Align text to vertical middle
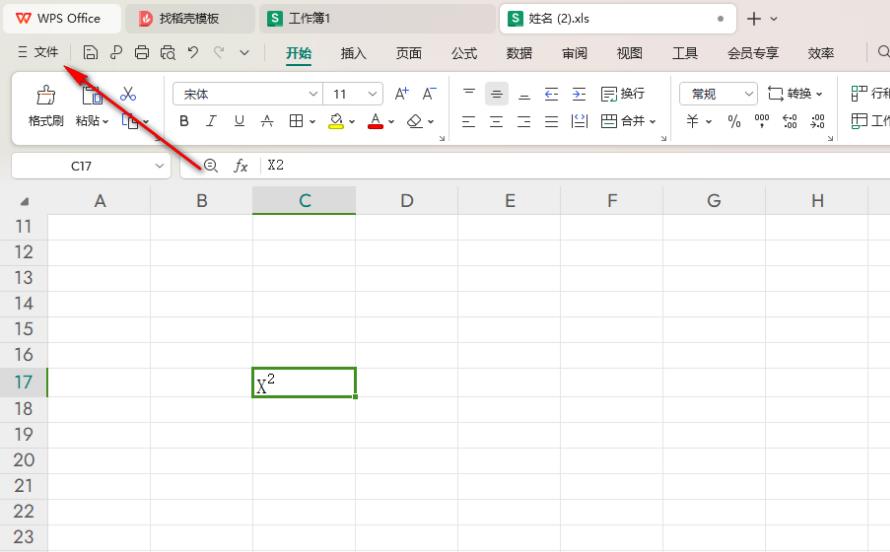This screenshot has height=552, width=890. 497,94
